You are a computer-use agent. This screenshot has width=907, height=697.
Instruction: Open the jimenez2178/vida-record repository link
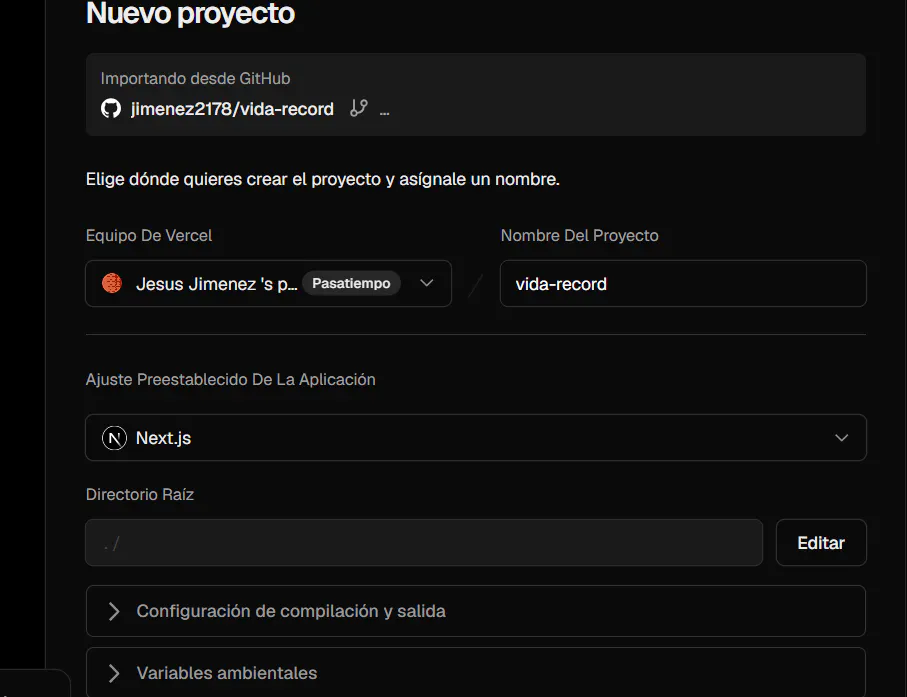(x=232, y=109)
